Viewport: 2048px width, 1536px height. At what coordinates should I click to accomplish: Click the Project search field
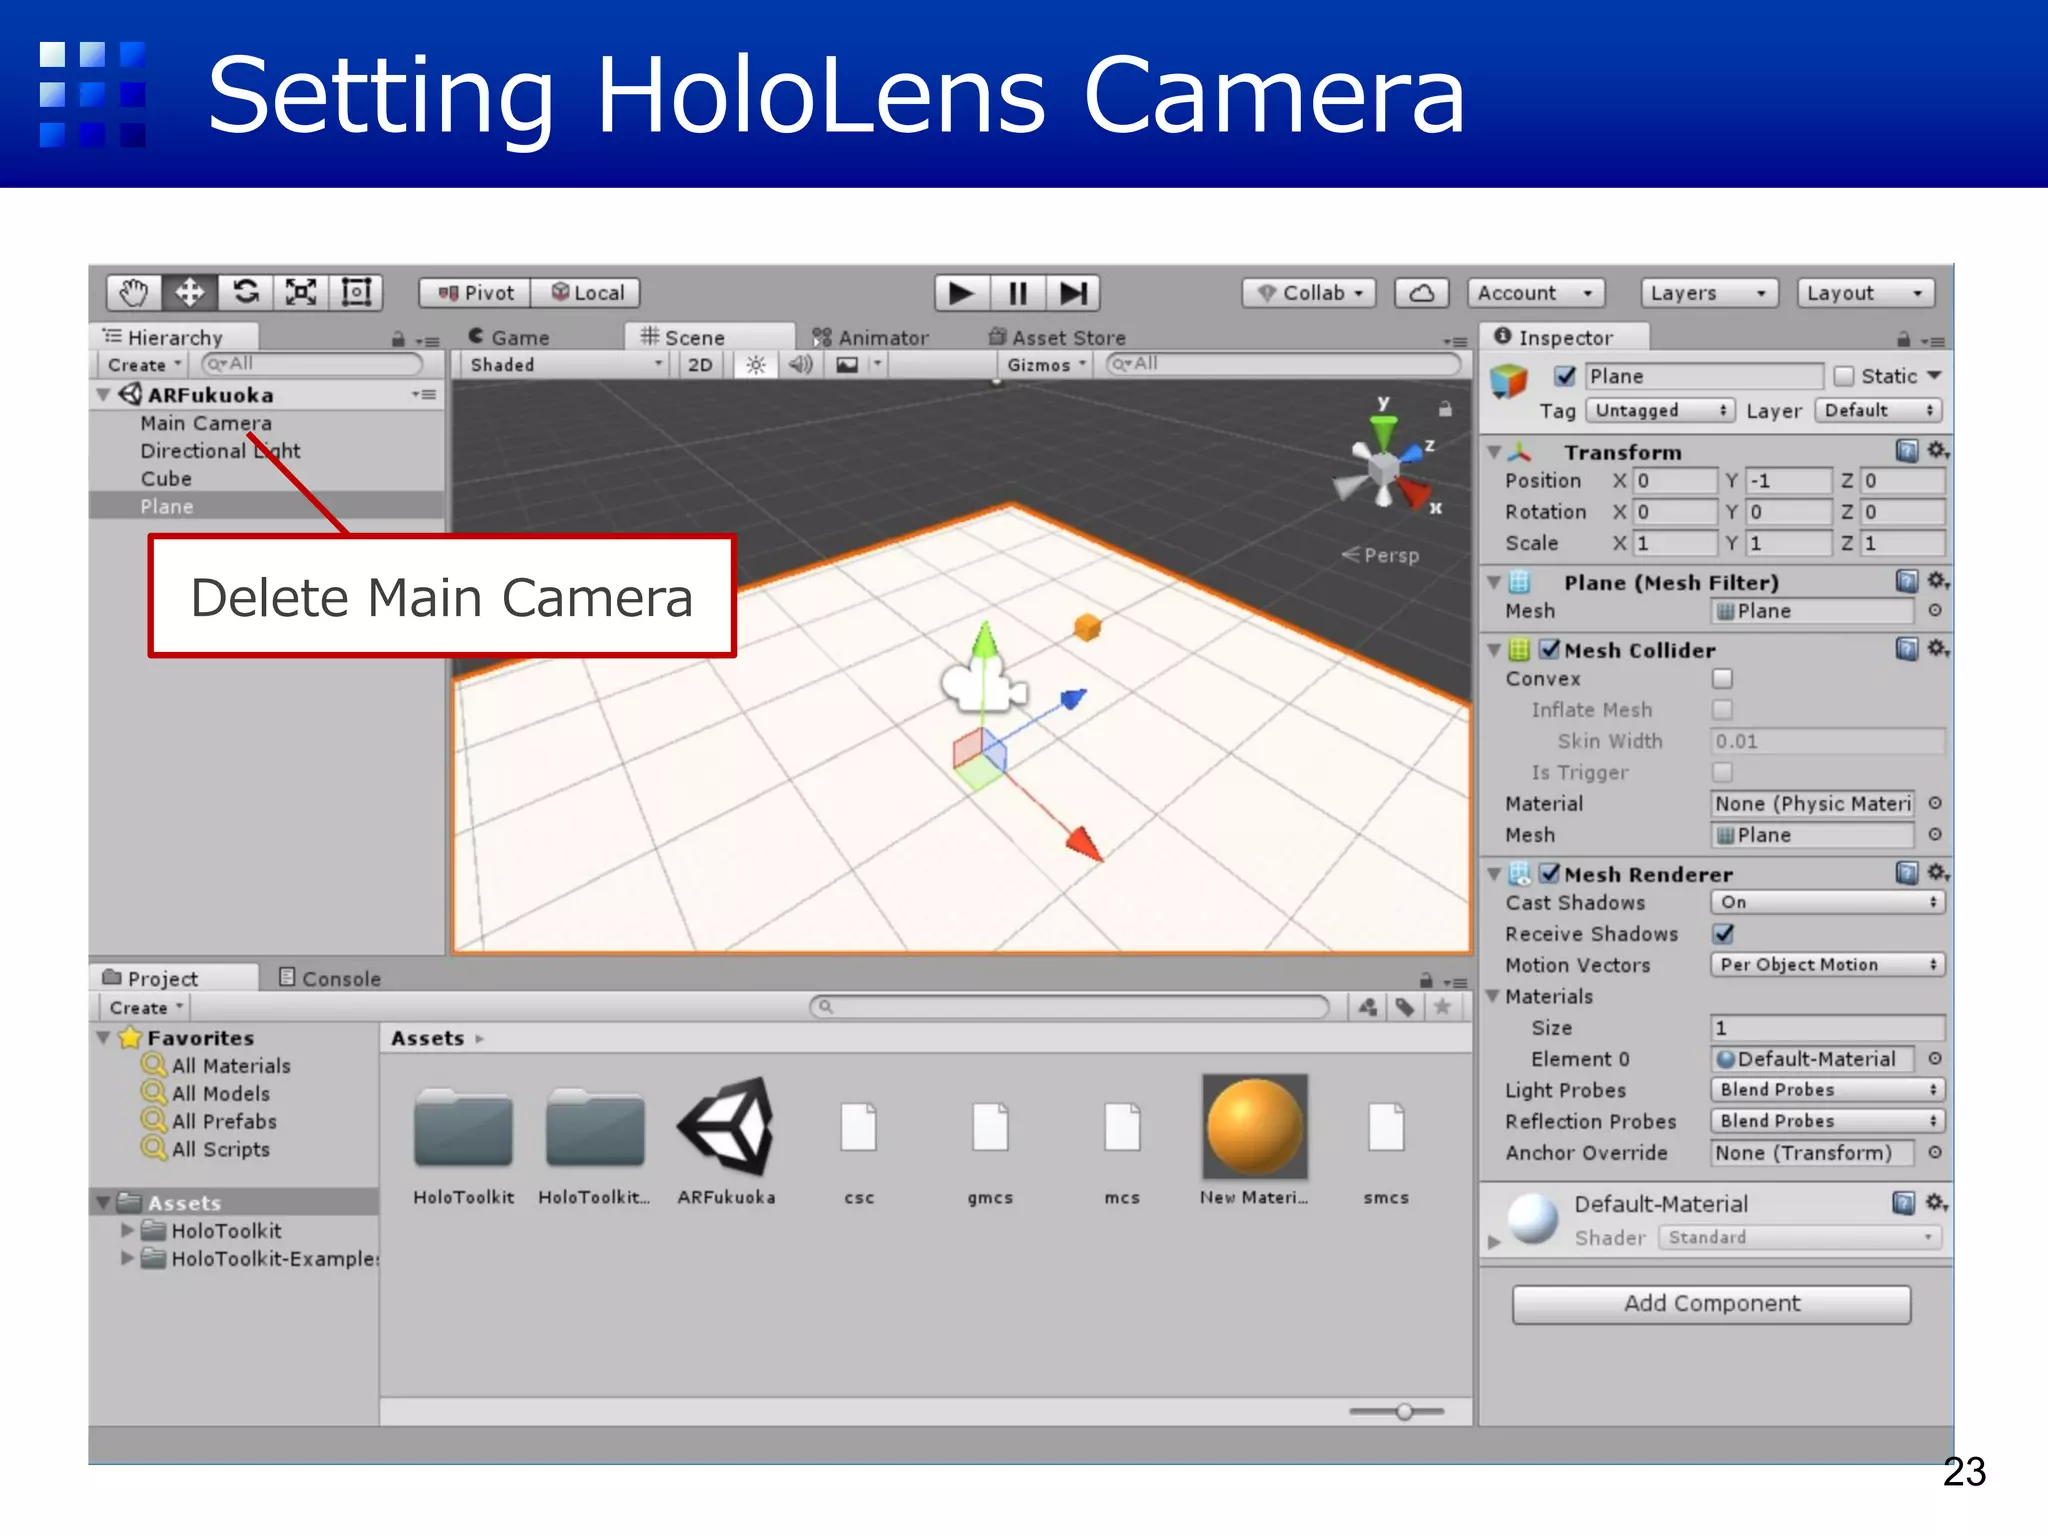[1070, 1007]
